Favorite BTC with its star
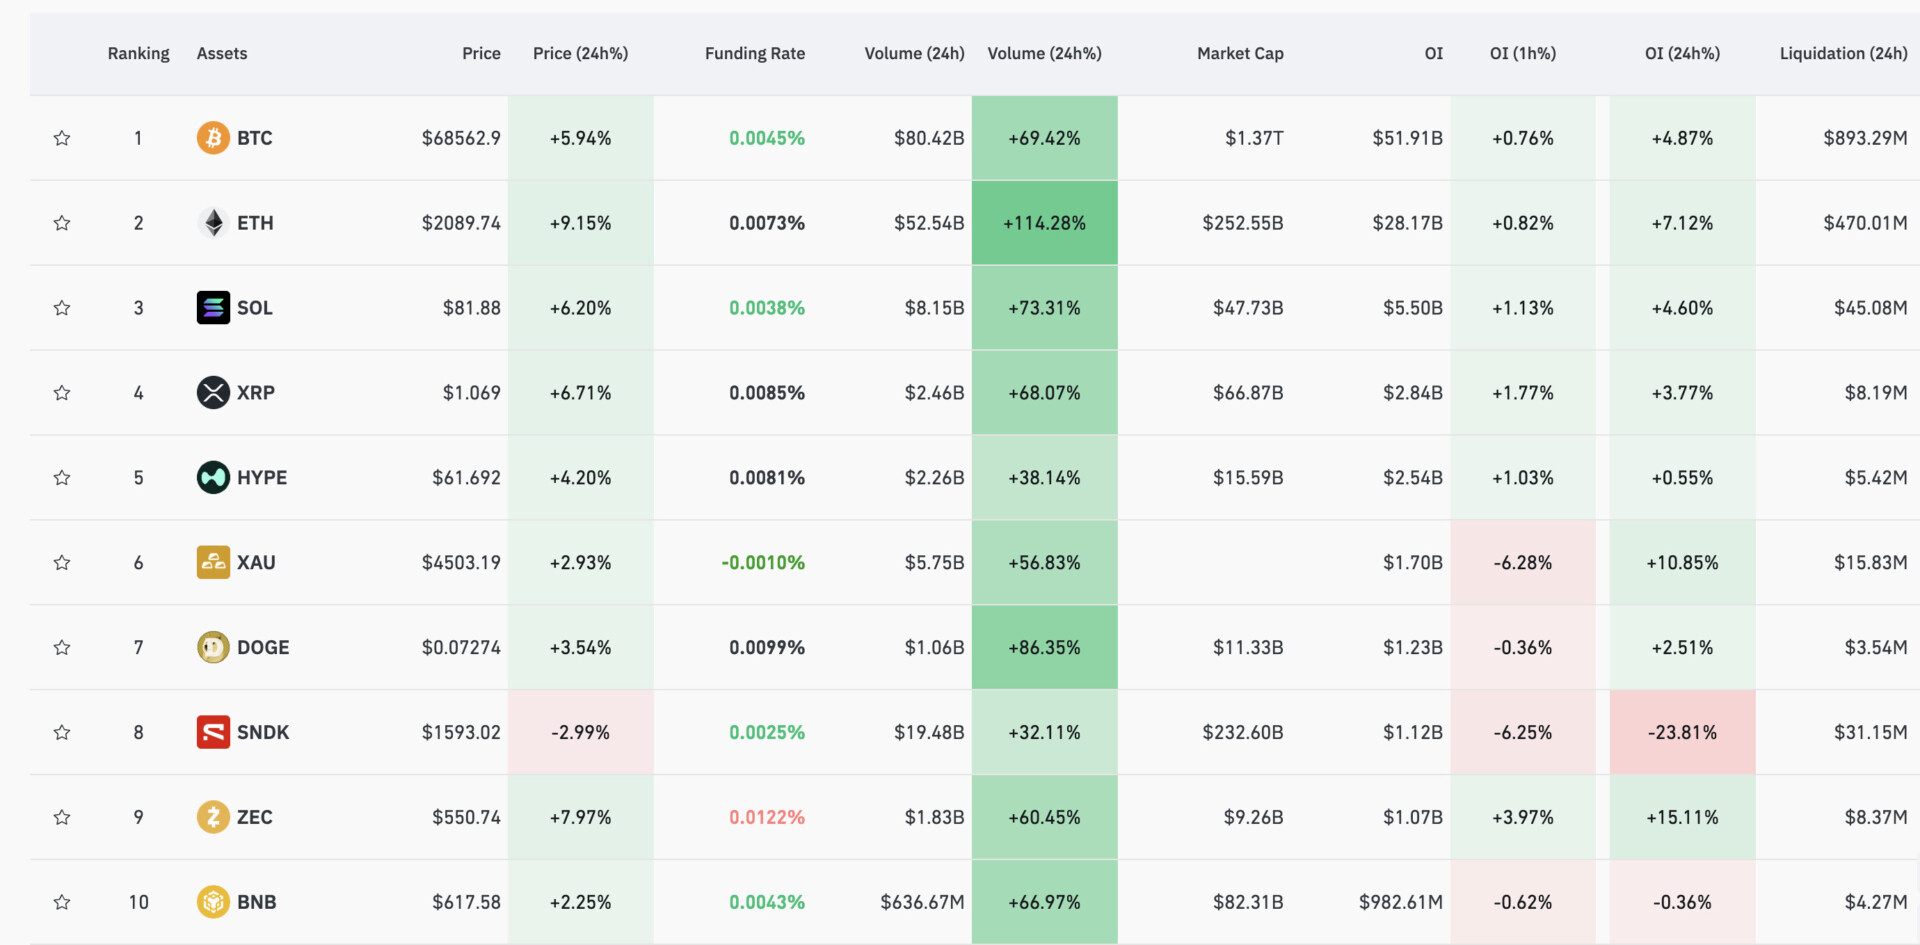Screen dimensions: 1920x945 pyautogui.click(x=62, y=138)
